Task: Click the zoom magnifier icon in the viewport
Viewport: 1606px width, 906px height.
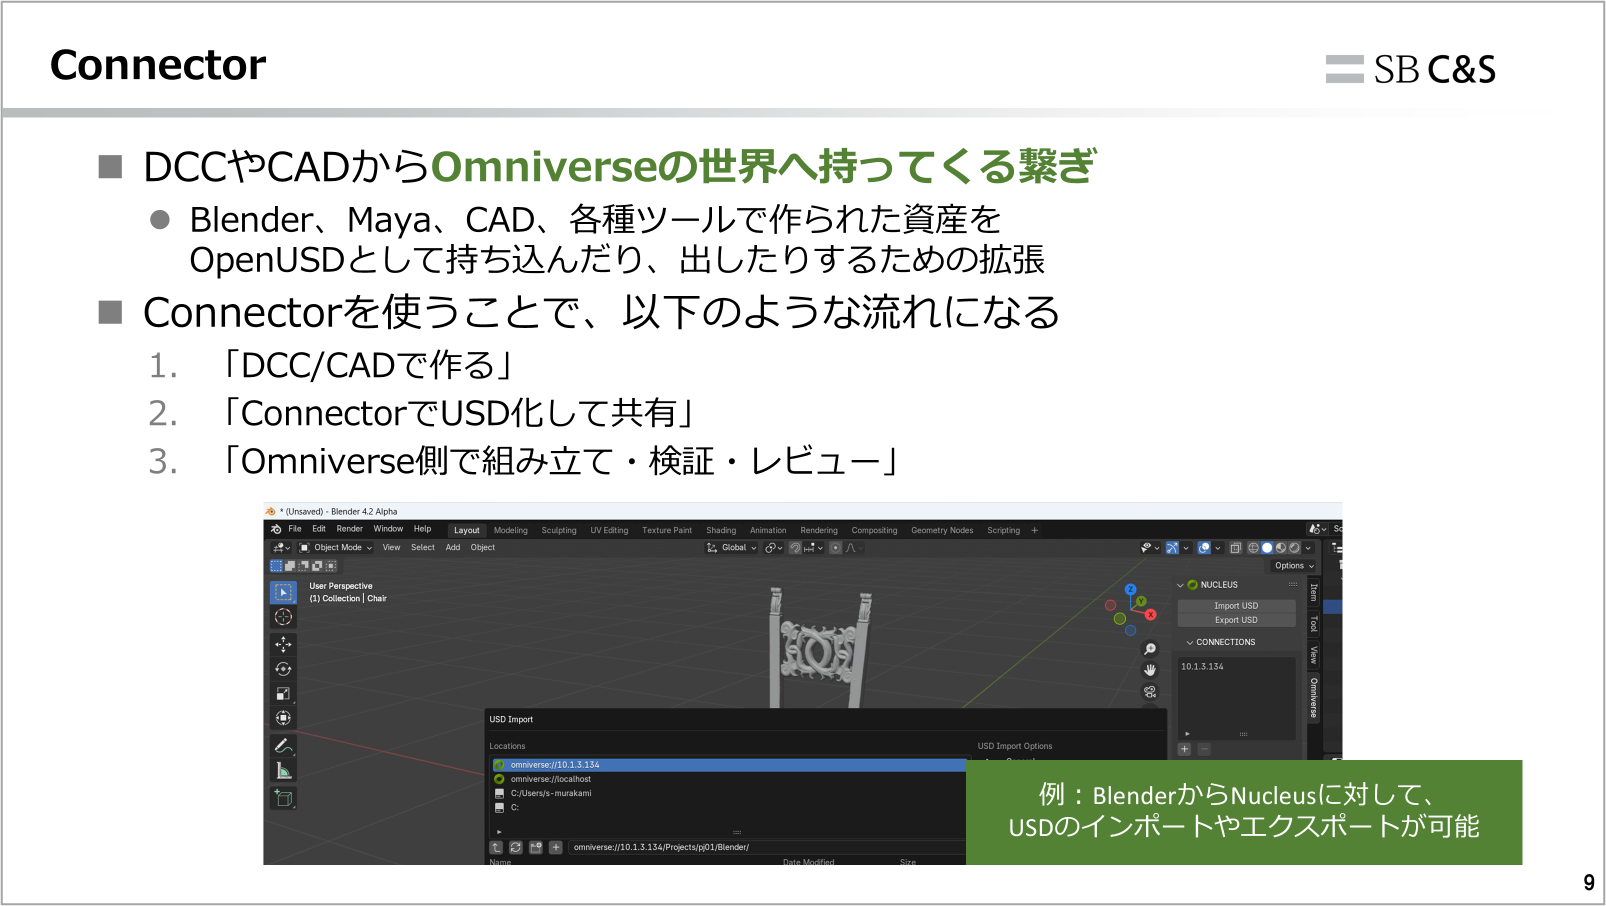Action: coord(1149,648)
